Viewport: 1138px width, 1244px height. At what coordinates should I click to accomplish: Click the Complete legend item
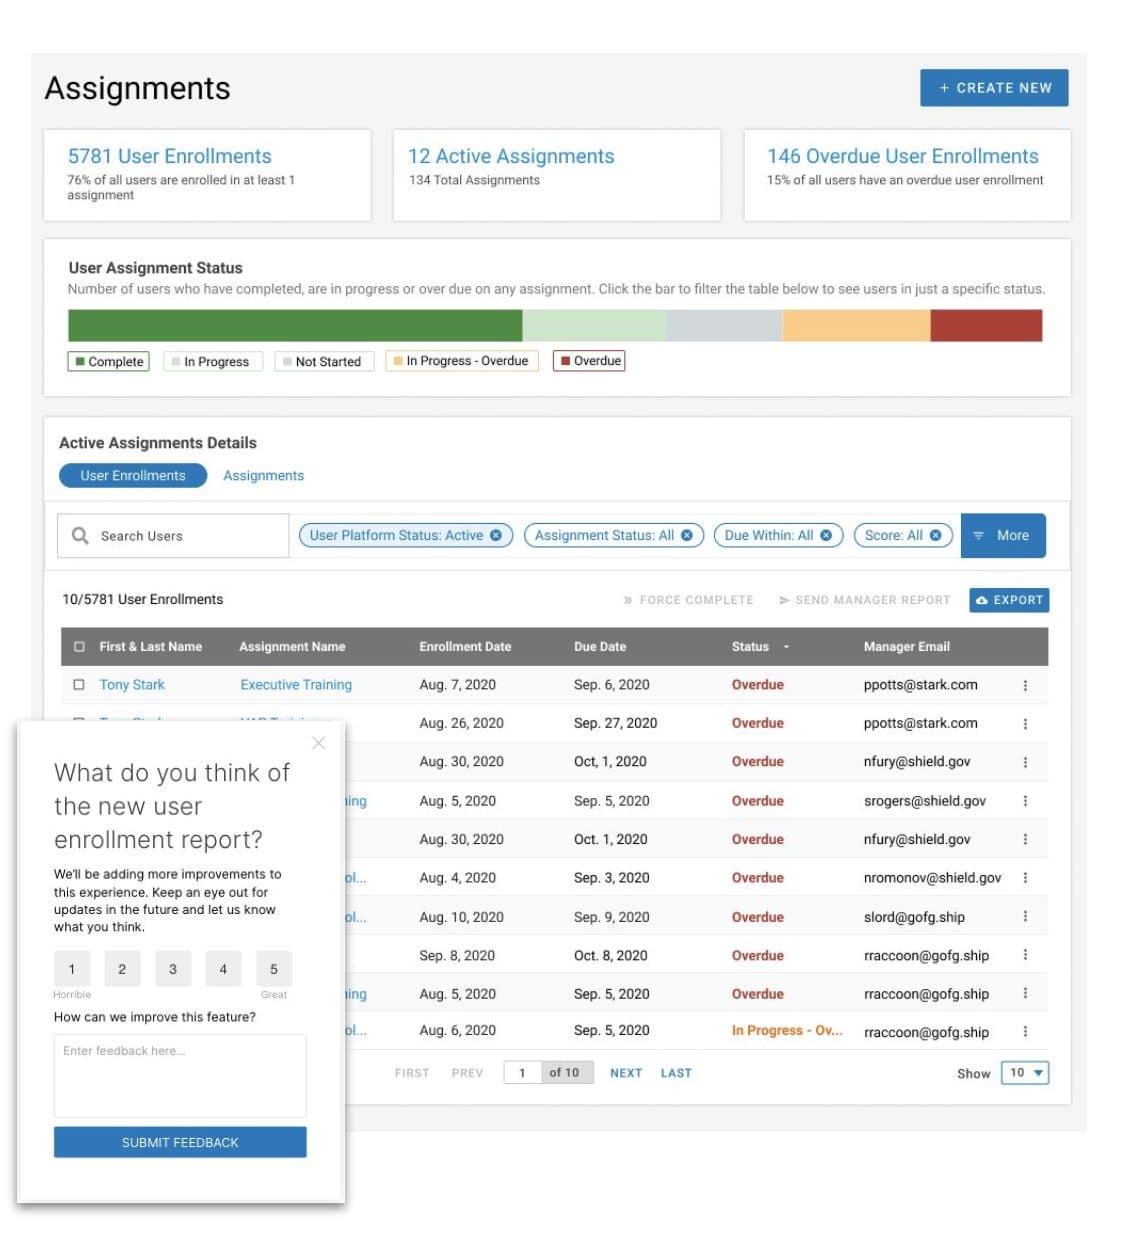click(x=109, y=361)
